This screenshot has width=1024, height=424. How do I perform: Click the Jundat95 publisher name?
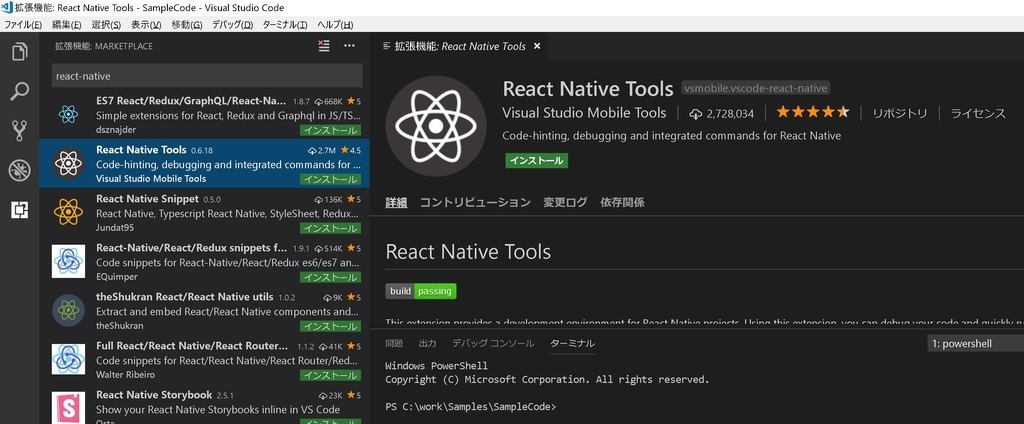(116, 227)
